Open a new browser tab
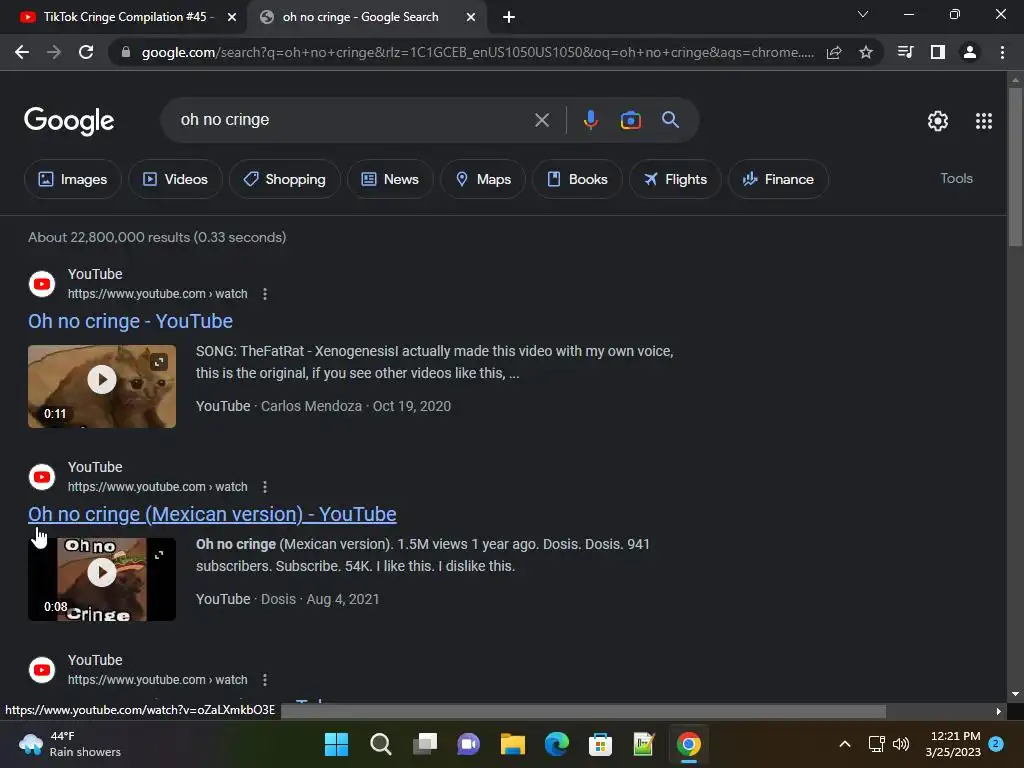Screen dimensions: 1024x768 point(509,17)
